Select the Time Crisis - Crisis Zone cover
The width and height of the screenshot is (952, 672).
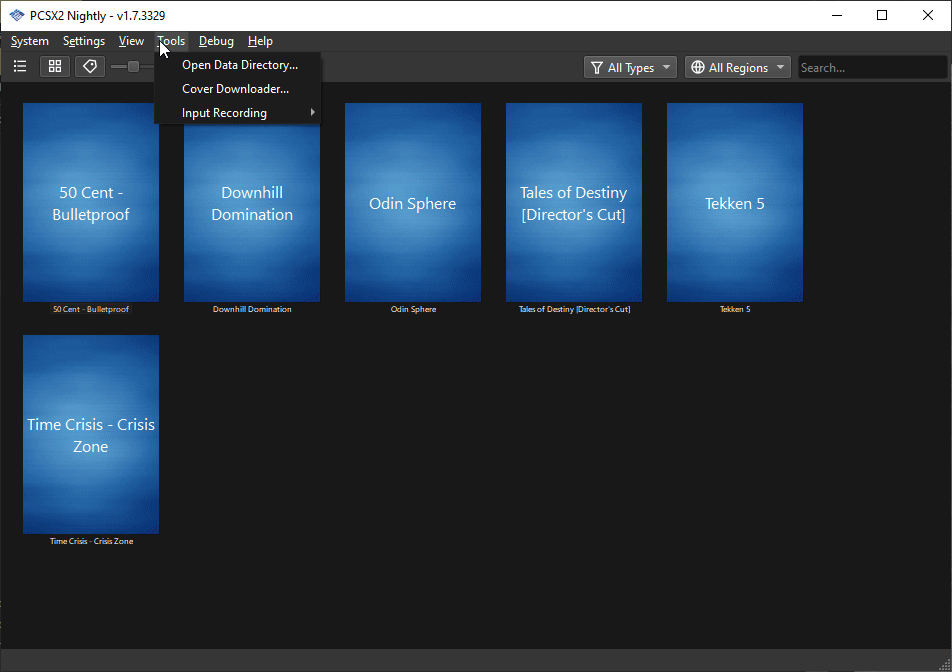(x=90, y=434)
